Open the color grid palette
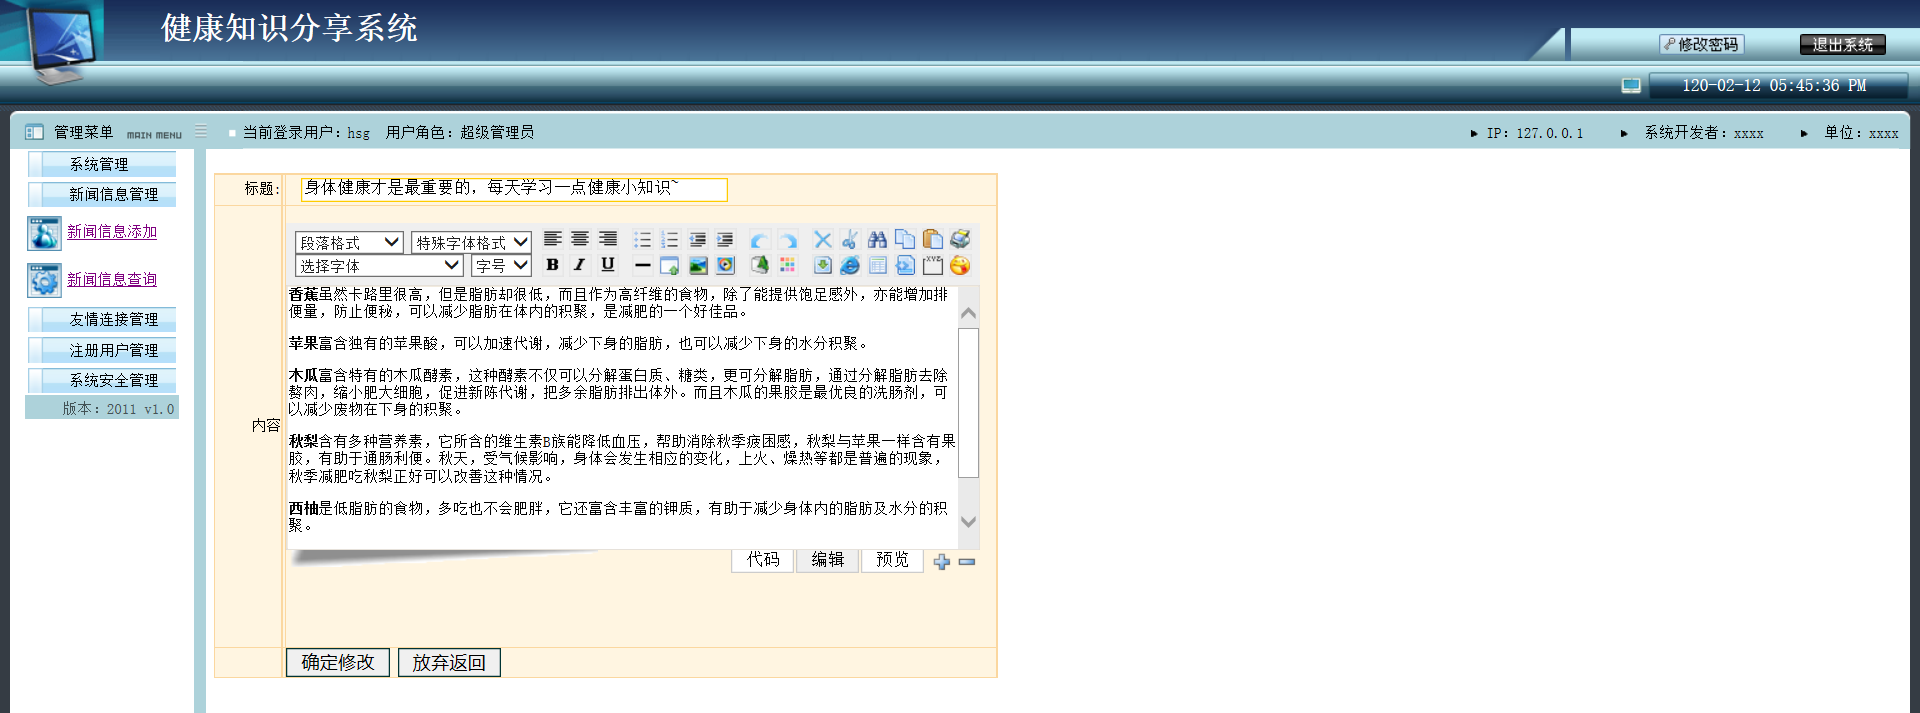 (788, 266)
